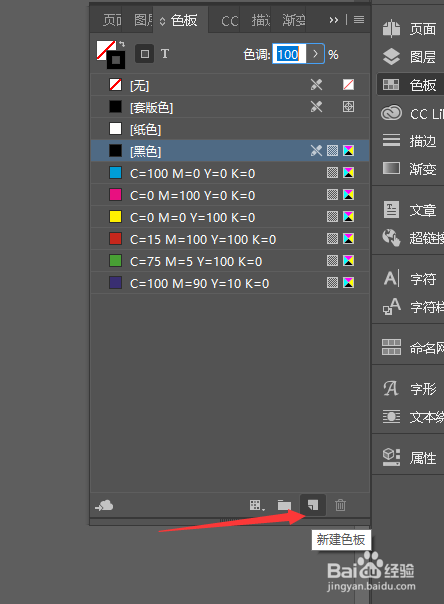Open the 字符样式 panel from dock
The image size is (444, 604).
(x=411, y=306)
